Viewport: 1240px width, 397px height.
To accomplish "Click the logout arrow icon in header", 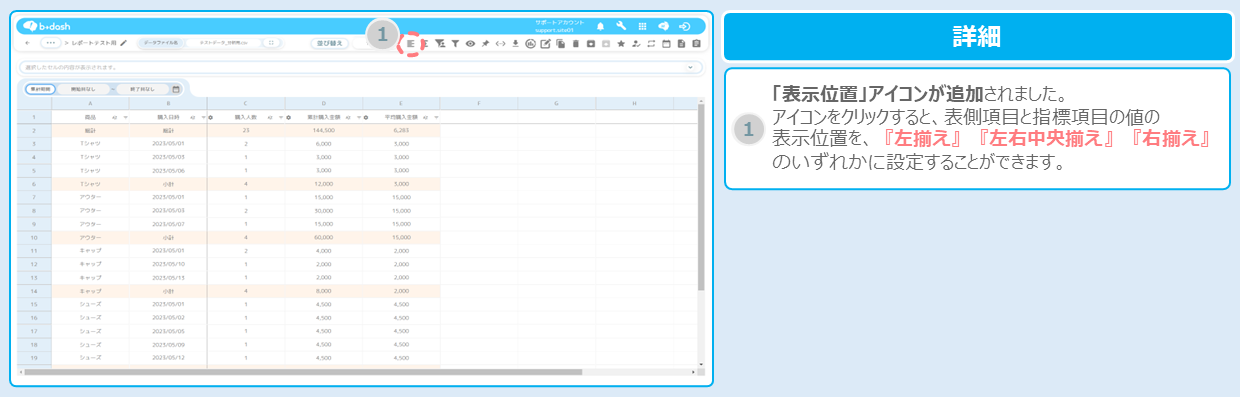I will [x=684, y=26].
